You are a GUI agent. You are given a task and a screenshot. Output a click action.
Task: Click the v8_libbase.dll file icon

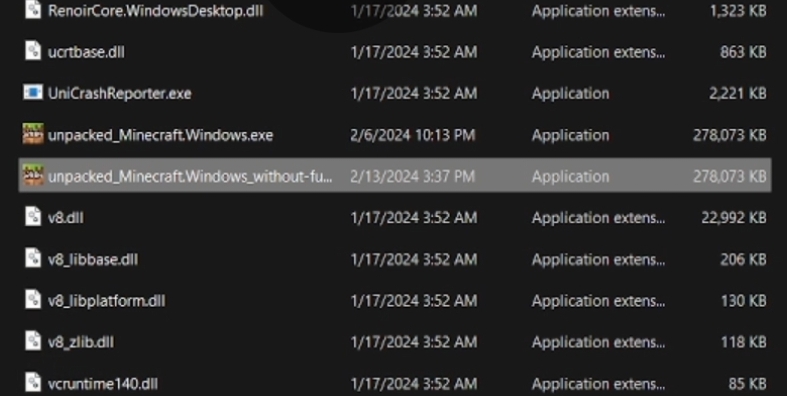point(33,258)
